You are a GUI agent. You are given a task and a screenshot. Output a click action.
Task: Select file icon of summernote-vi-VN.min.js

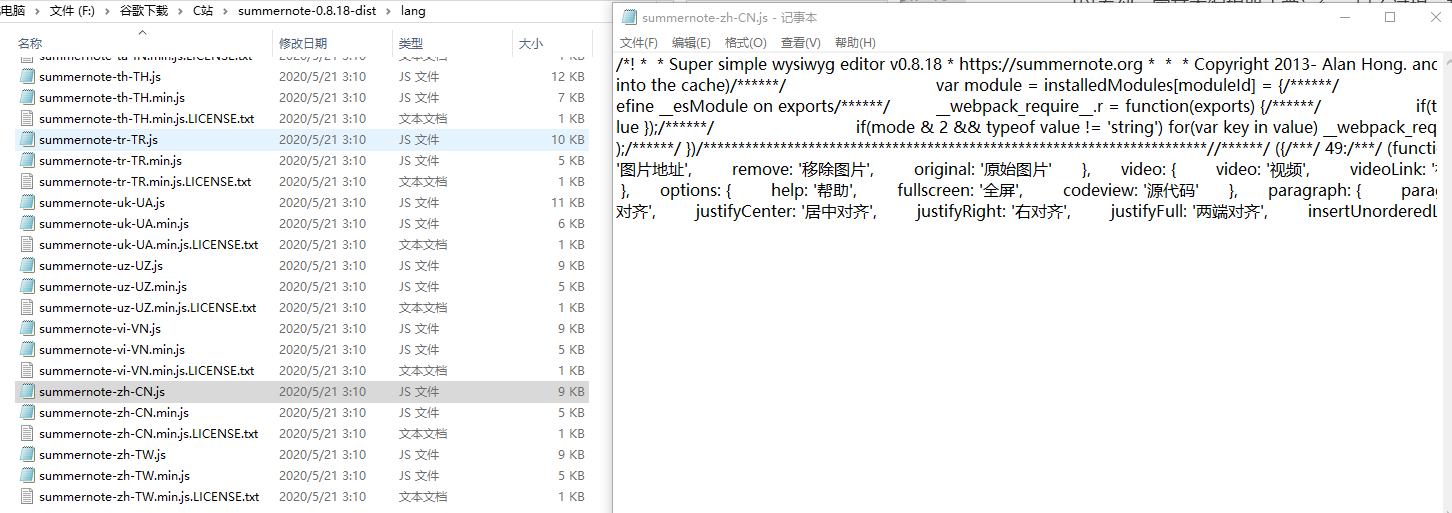(27, 350)
